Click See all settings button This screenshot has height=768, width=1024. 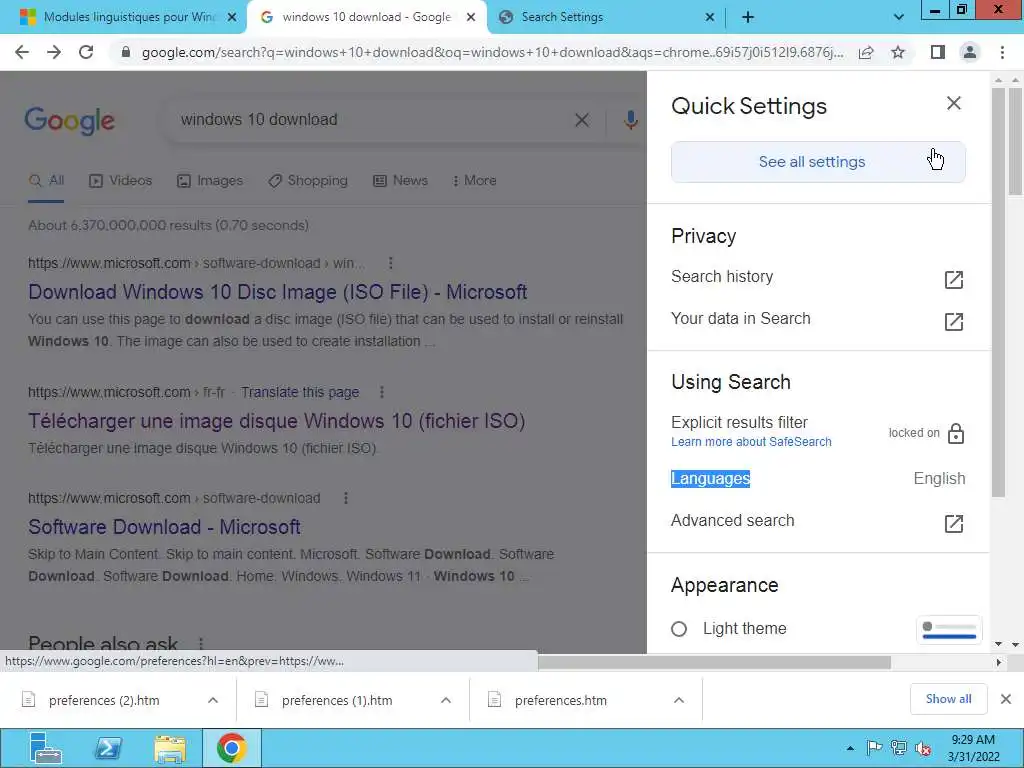coord(818,162)
